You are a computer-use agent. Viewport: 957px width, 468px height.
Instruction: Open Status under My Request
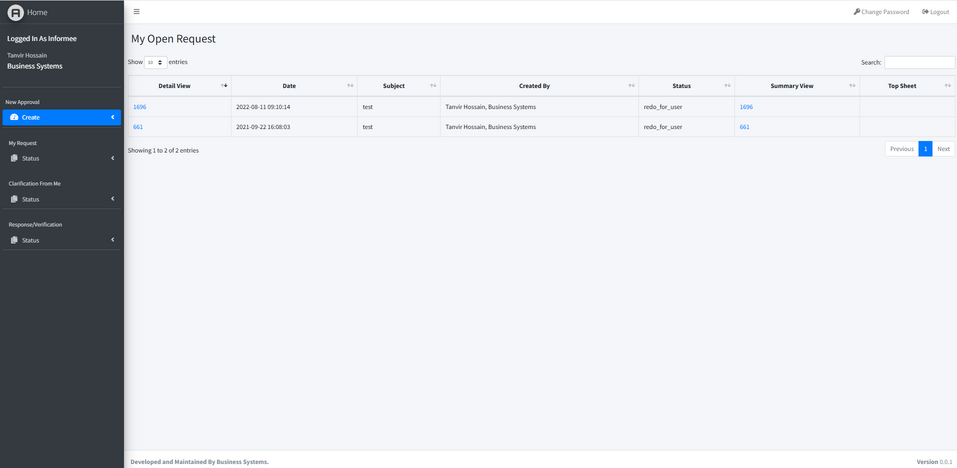click(62, 158)
